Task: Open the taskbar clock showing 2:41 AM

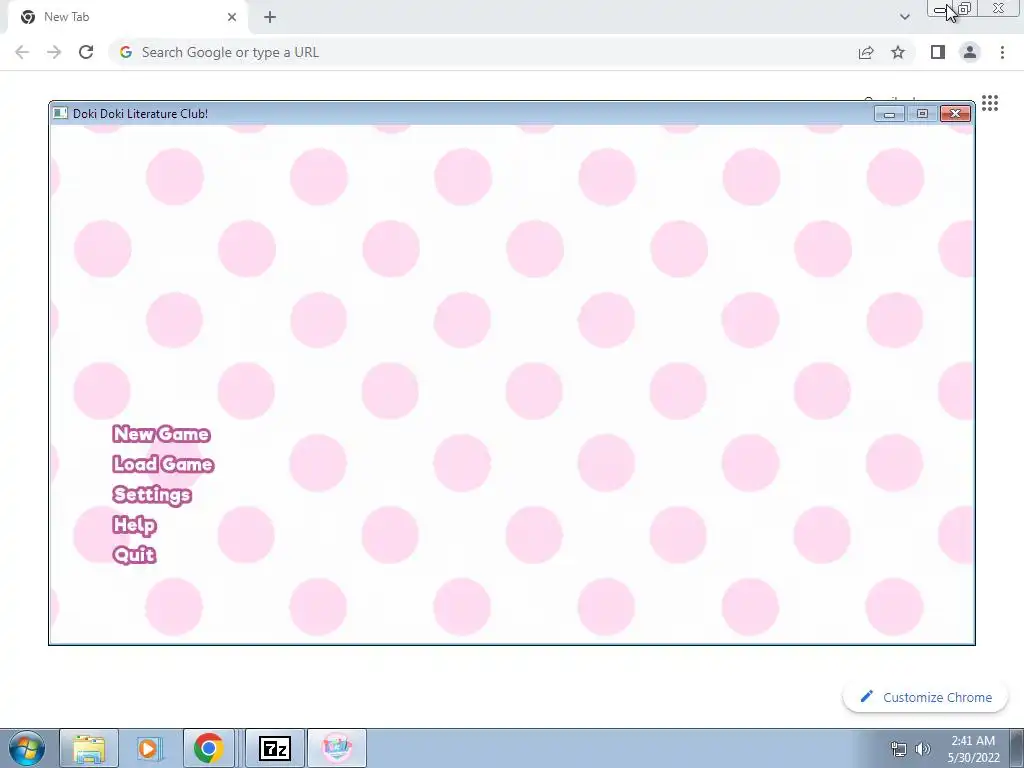Action: (973, 749)
